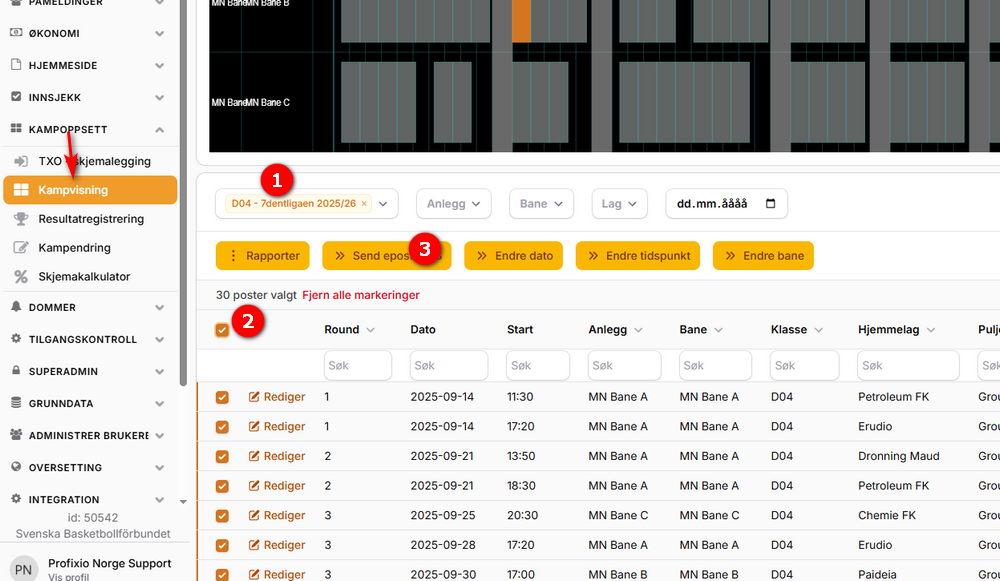Collapse the Kampoppsett menu section
This screenshot has height=581, width=1000.
(159, 129)
